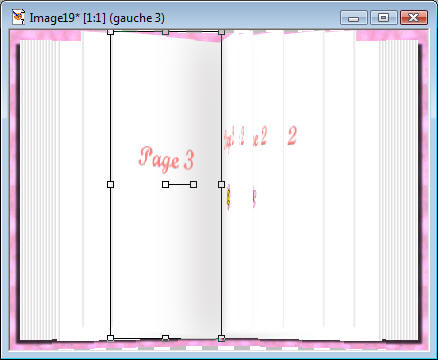Click the center pivot point handle
The height and width of the screenshot is (360, 438).
click(165, 184)
